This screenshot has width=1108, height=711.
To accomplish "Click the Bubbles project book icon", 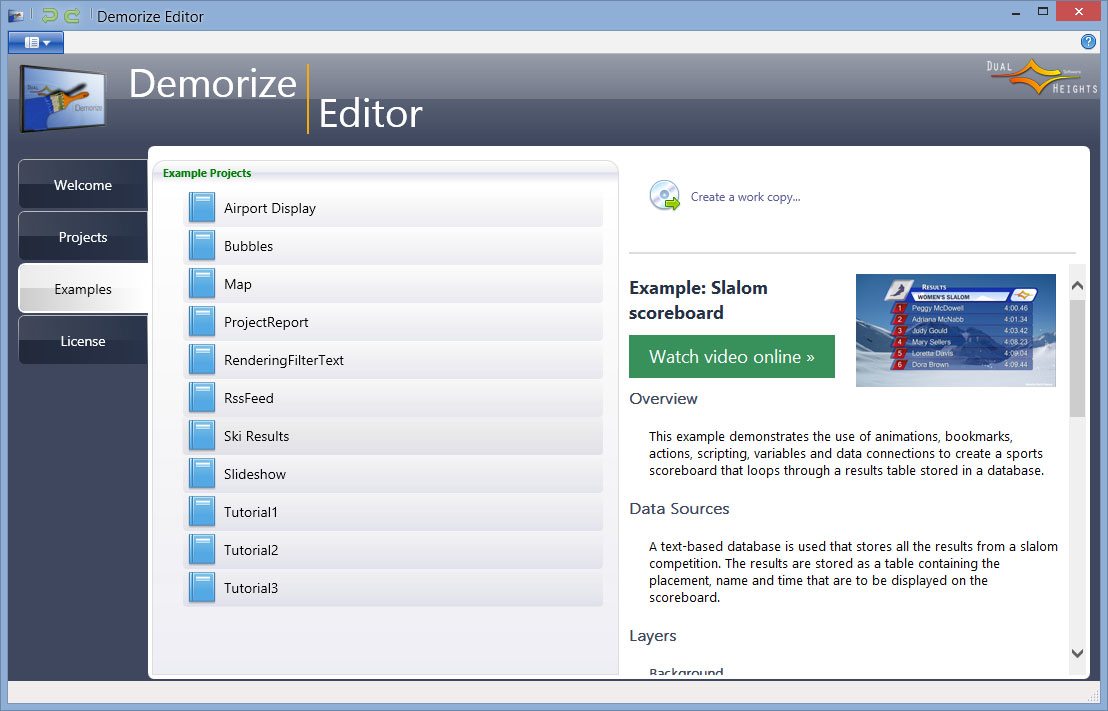I will pos(202,246).
